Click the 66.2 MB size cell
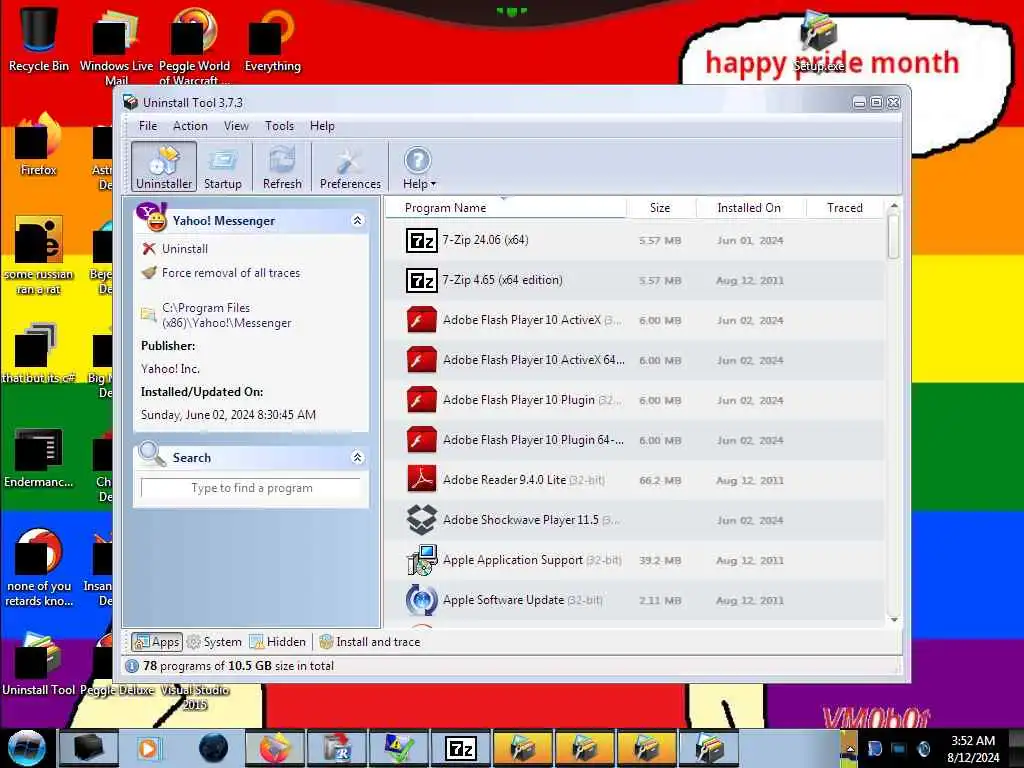The image size is (1024, 768). pos(660,481)
